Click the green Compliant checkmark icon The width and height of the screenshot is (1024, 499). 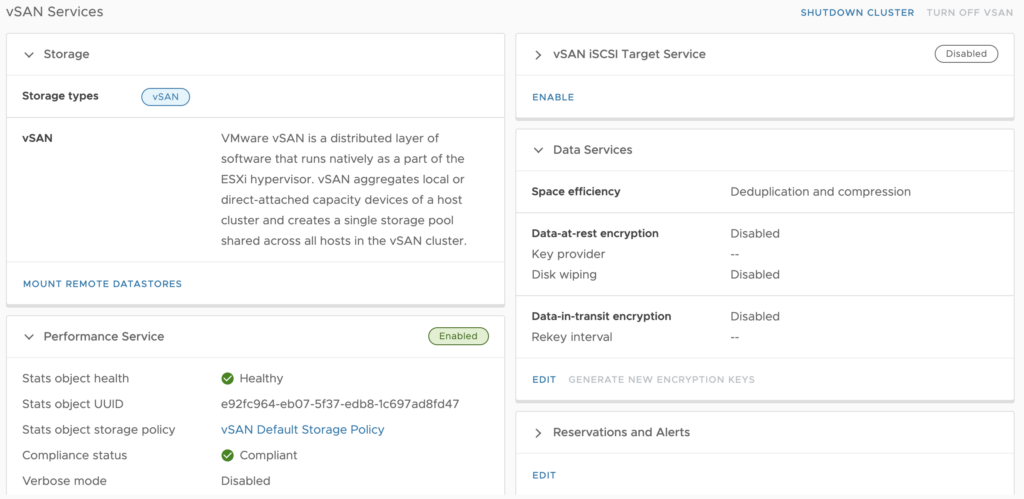click(227, 455)
